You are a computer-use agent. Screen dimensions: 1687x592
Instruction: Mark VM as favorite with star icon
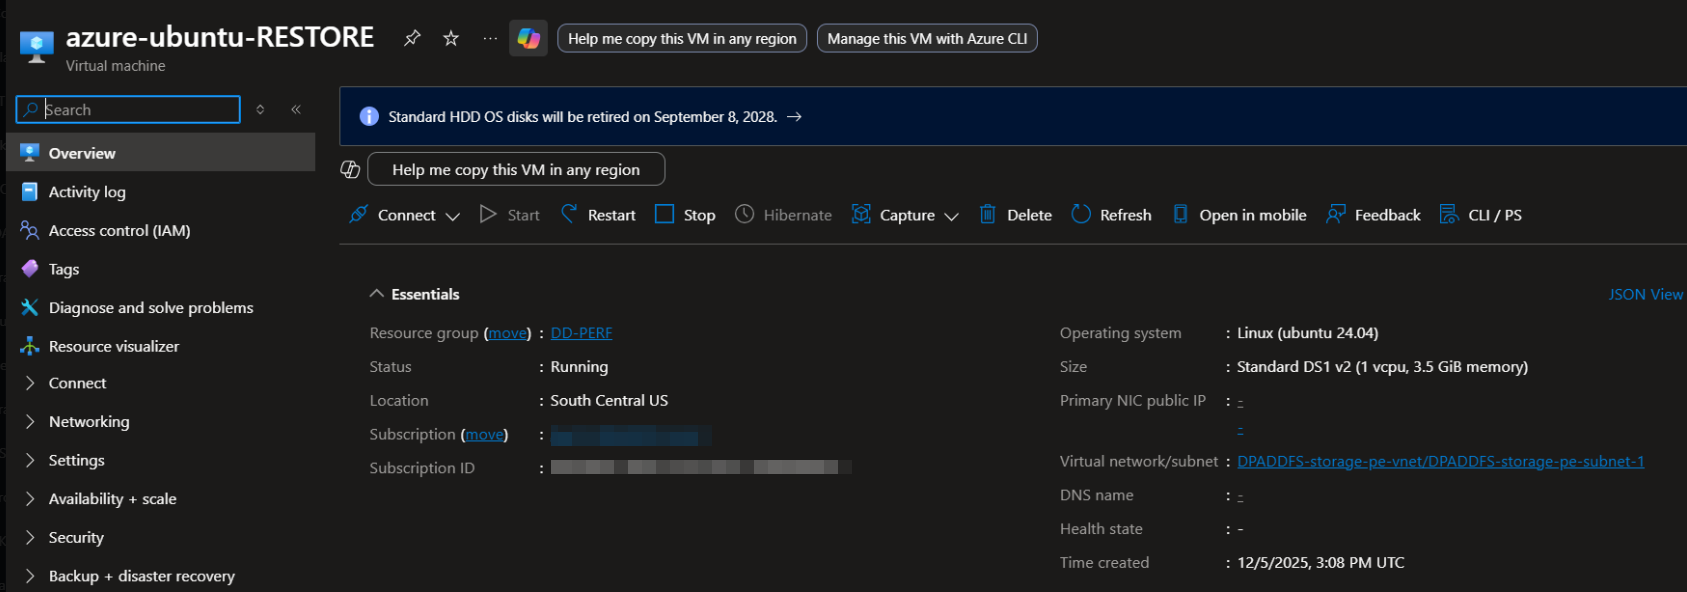tap(451, 38)
